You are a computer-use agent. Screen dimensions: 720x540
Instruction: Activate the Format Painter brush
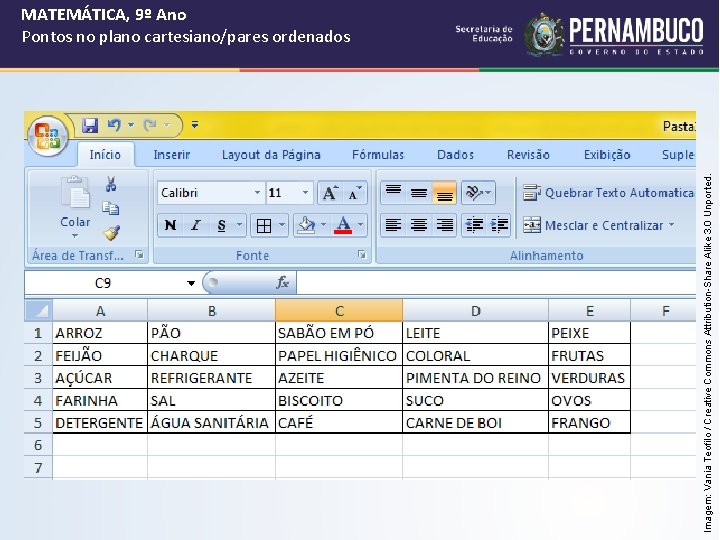tap(112, 233)
